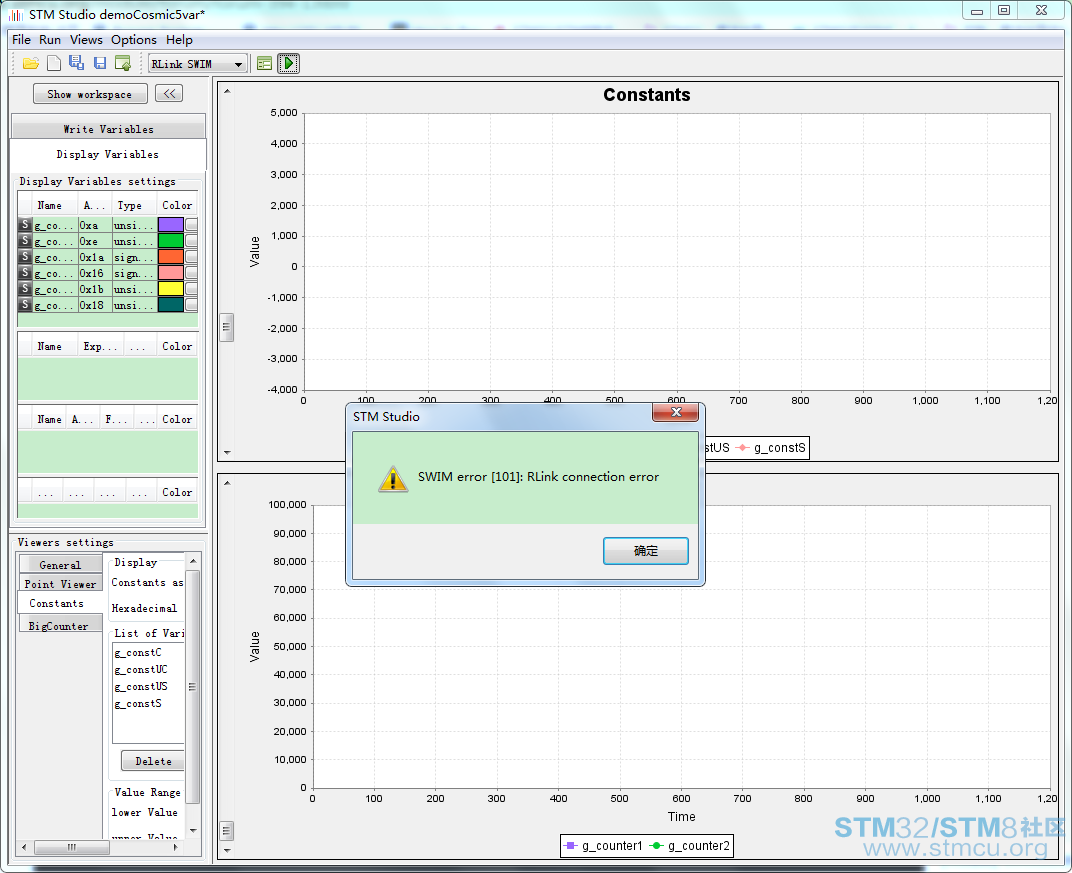1072x873 pixels.
Task: Pick the yellow color swatch for 0x1b variable
Action: coord(170,288)
